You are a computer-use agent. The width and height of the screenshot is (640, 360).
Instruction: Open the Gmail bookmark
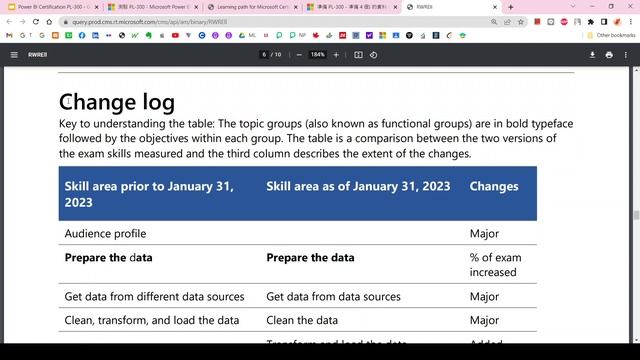(x=9, y=36)
